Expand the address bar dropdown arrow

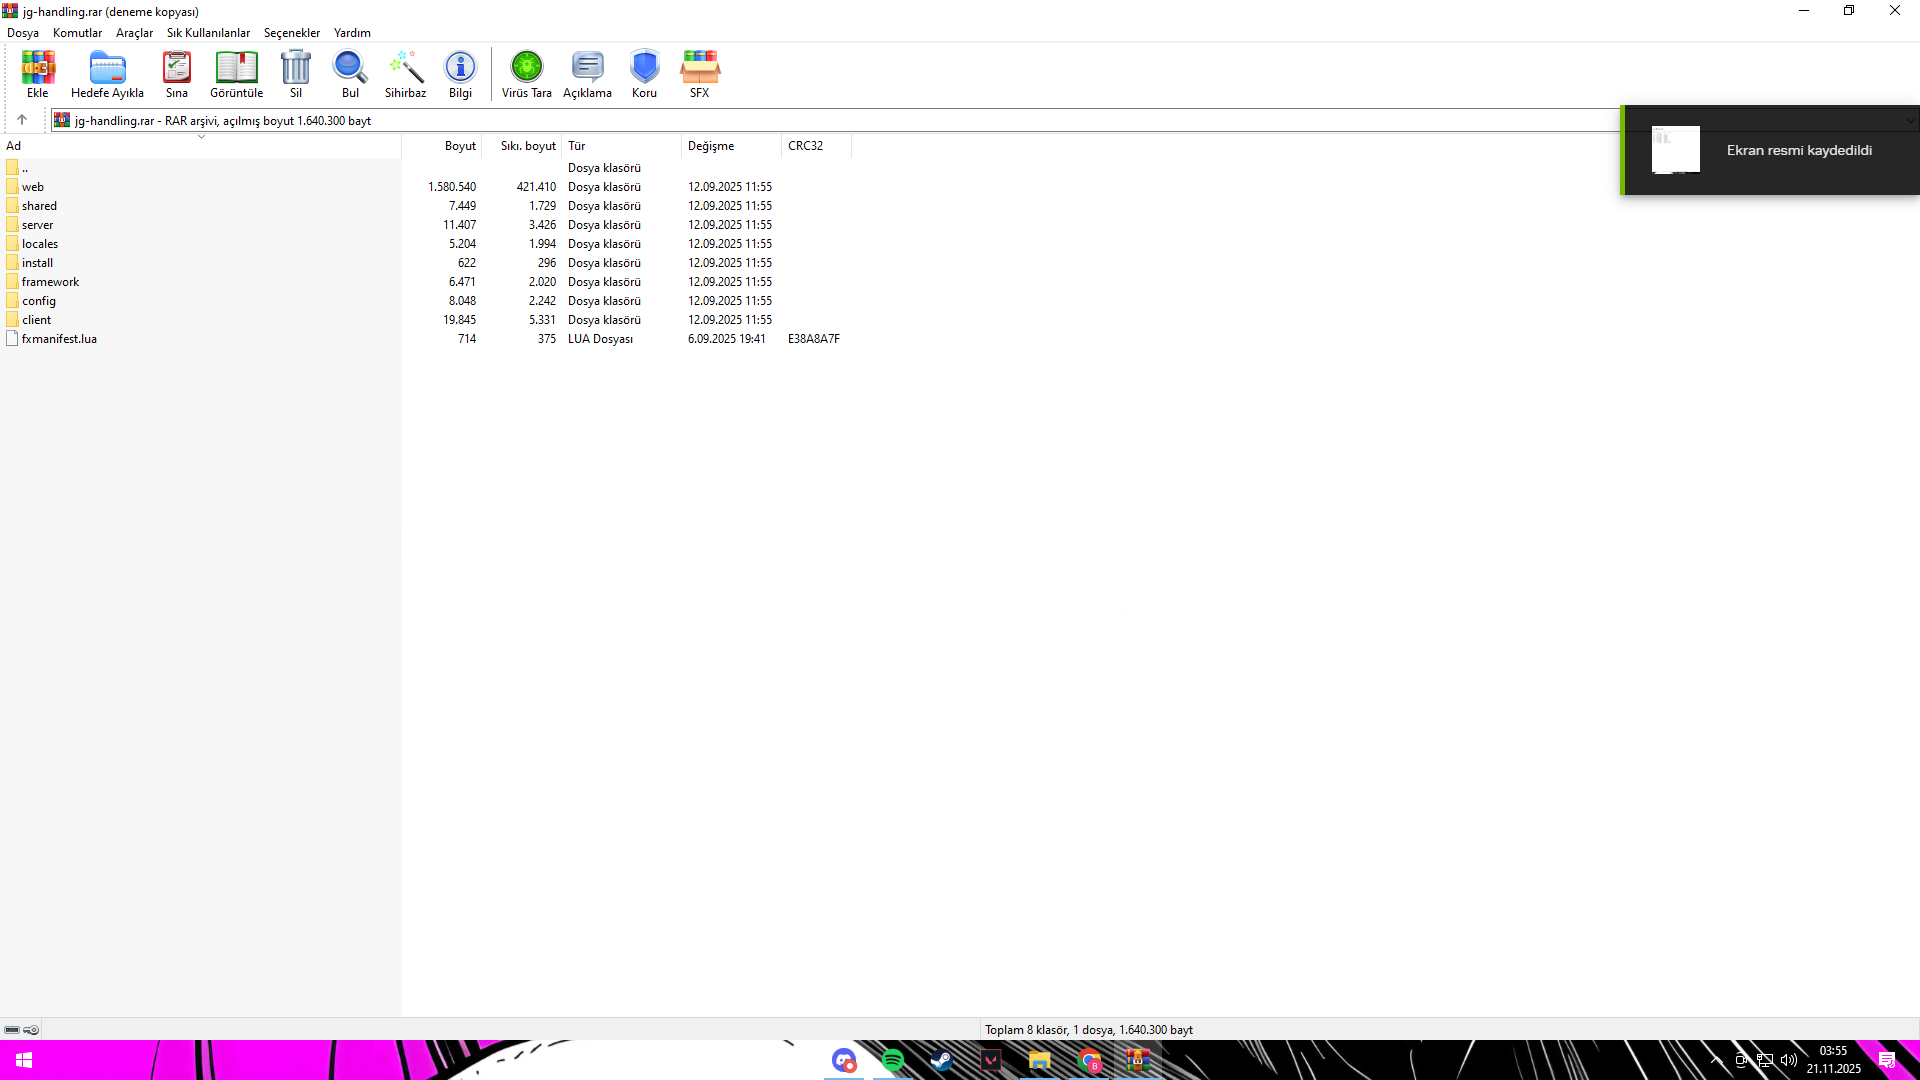[x=1909, y=121]
